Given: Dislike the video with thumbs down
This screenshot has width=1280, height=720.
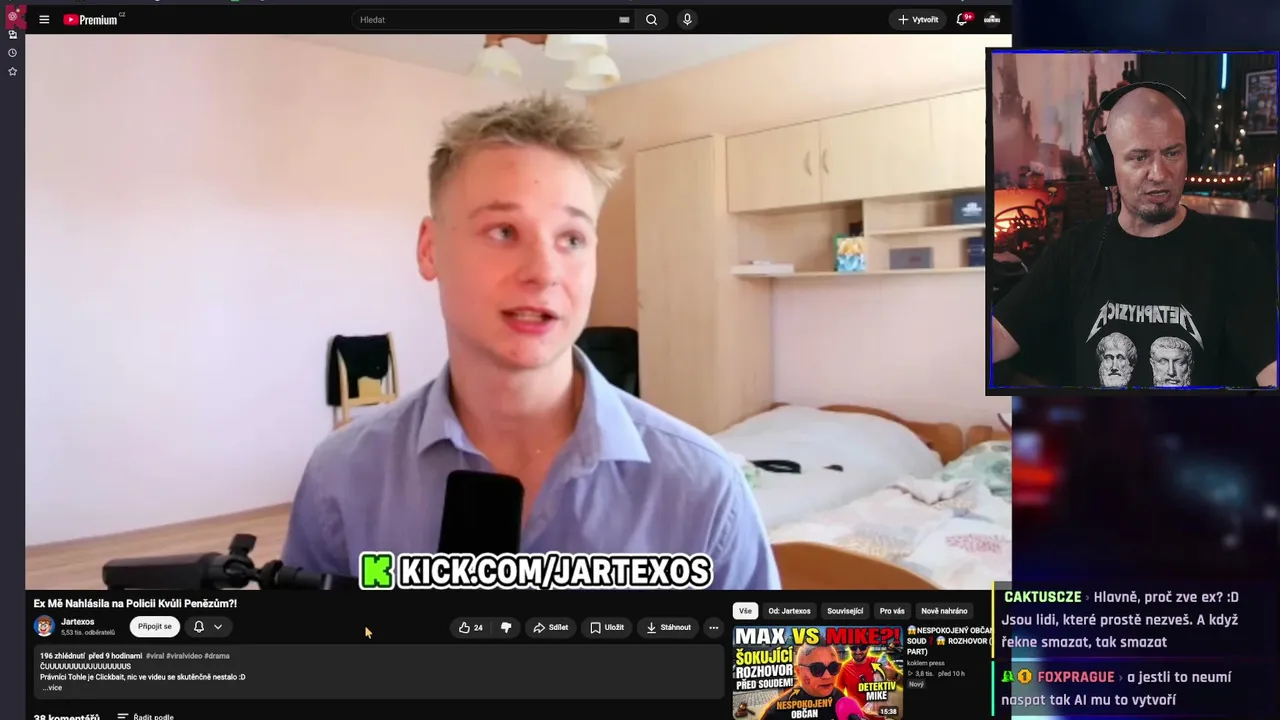Looking at the screenshot, I should (506, 628).
